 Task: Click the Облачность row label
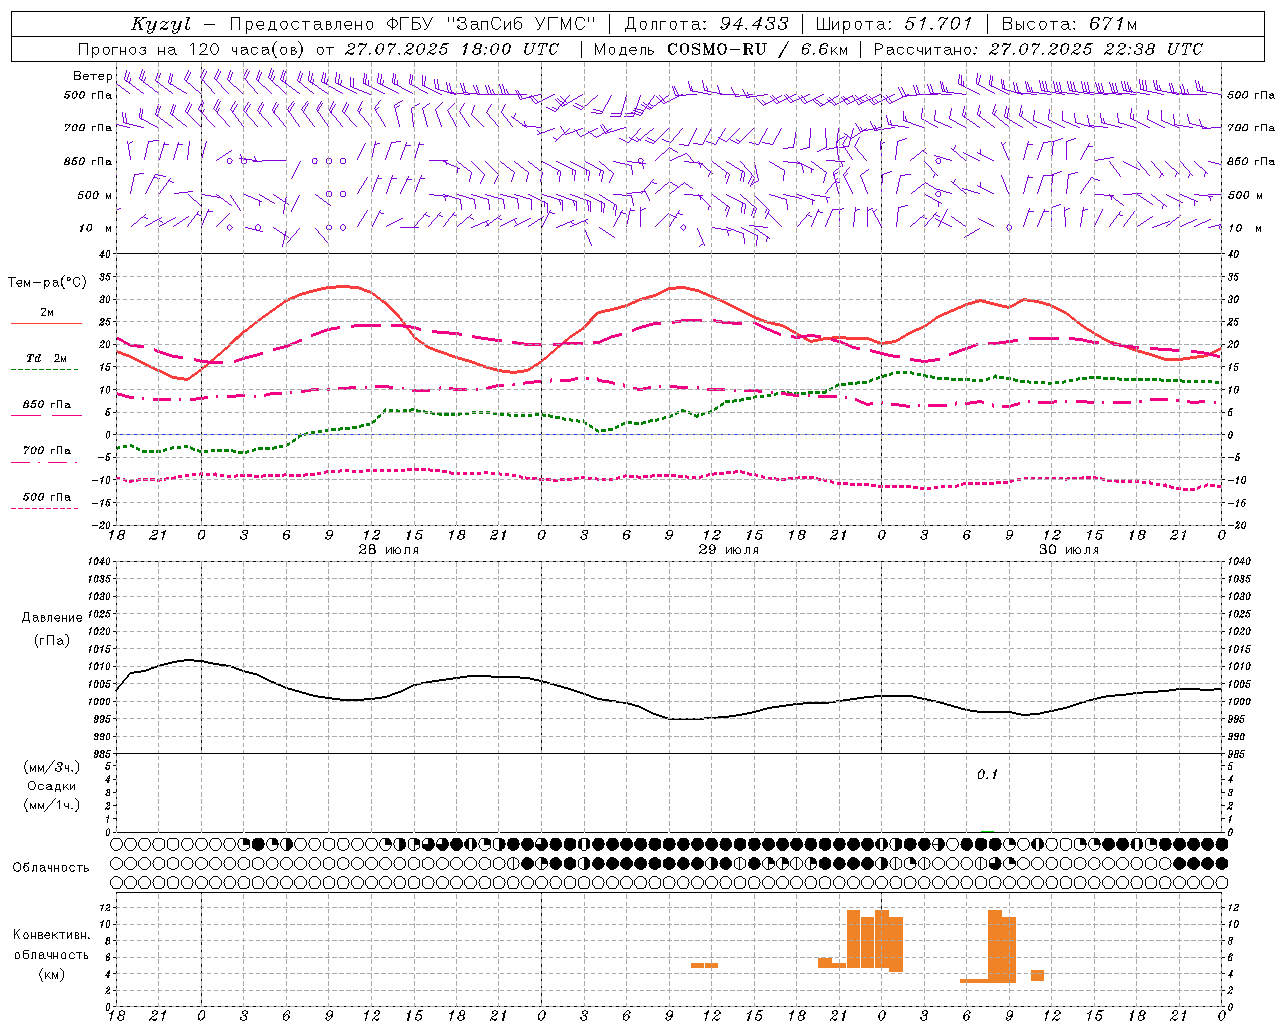(51, 867)
